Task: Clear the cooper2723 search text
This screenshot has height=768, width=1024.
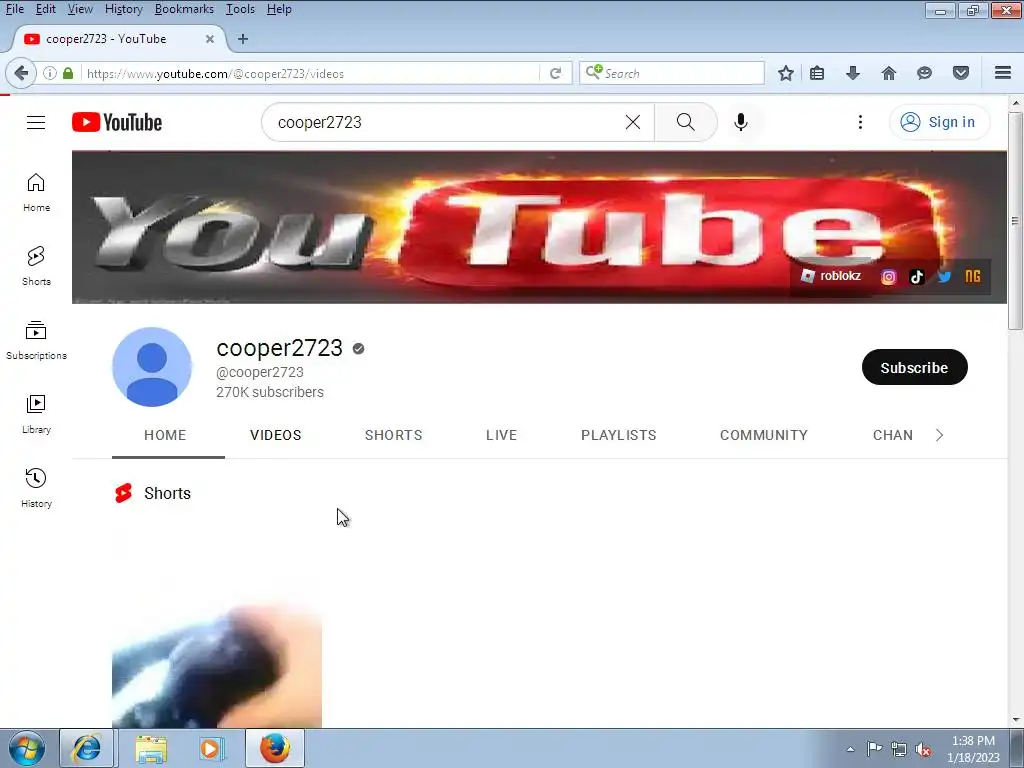Action: (x=632, y=122)
